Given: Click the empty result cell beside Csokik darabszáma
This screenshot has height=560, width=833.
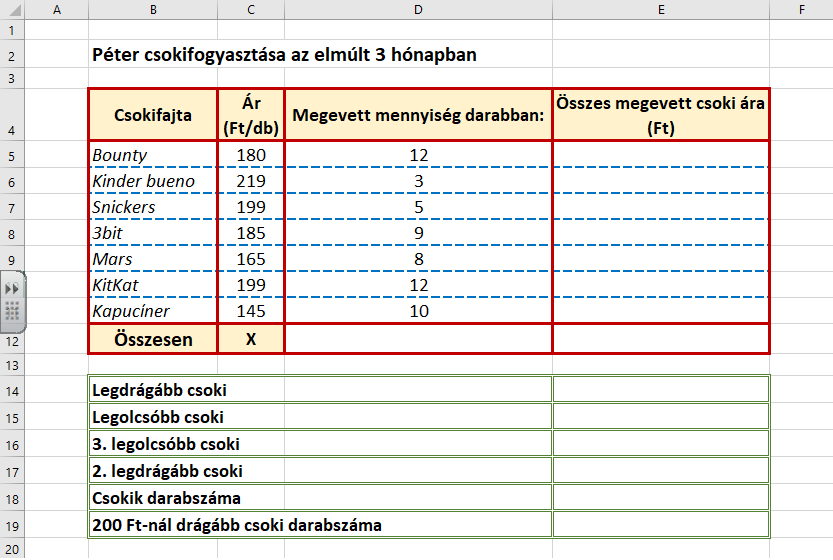Looking at the screenshot, I should click(660, 497).
